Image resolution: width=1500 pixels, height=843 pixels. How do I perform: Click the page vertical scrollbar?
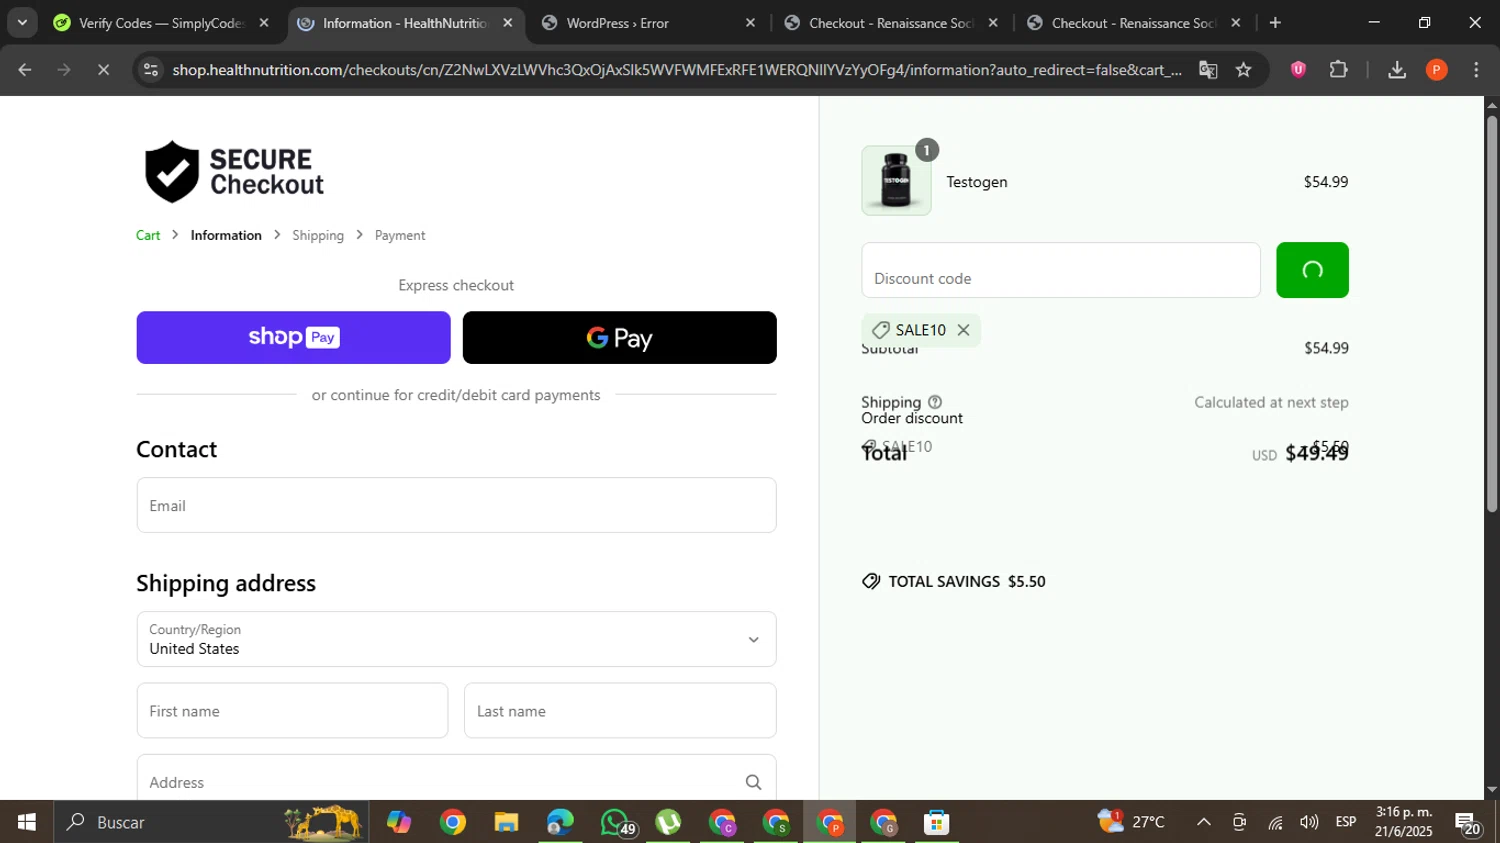1492,315
